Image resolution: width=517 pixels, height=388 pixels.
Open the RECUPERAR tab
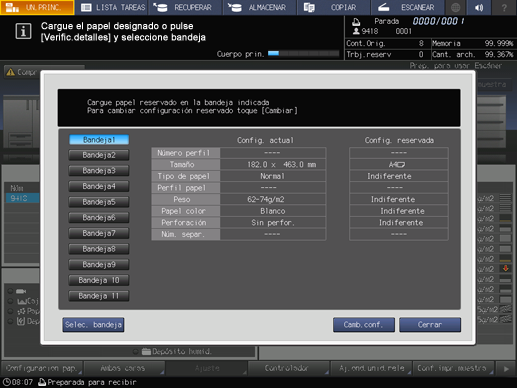185,7
